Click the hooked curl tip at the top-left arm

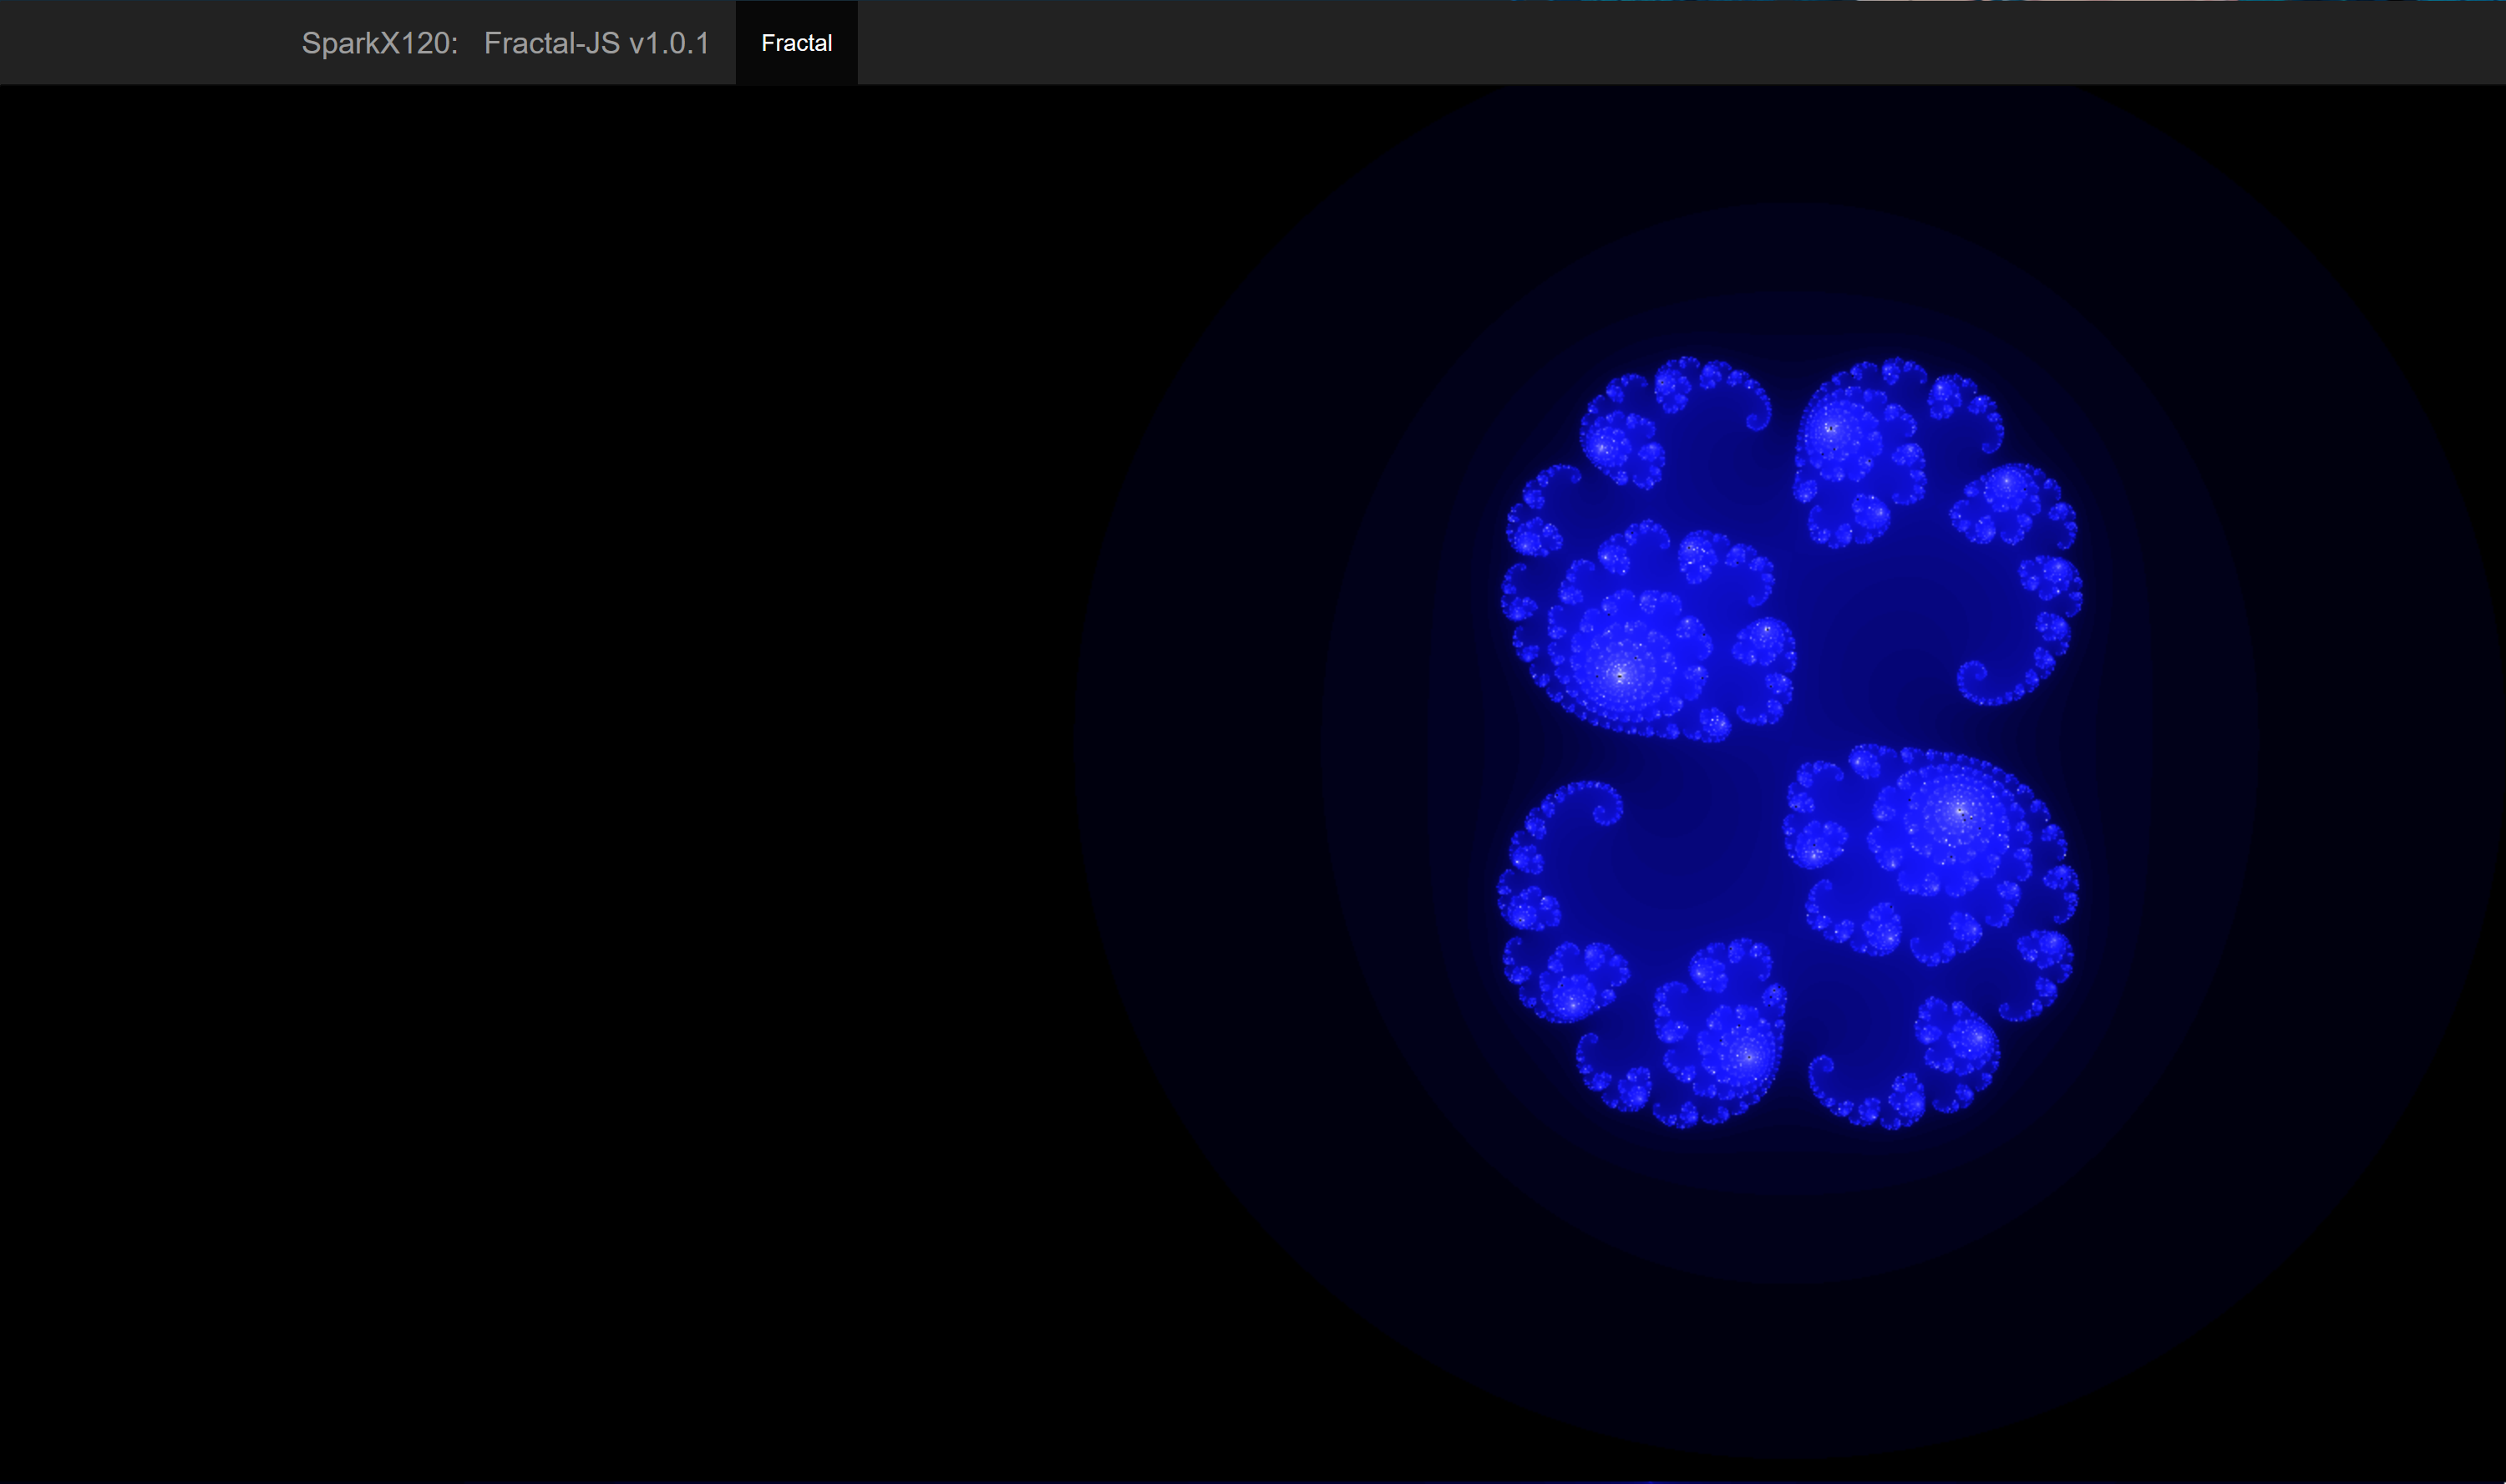(1757, 418)
